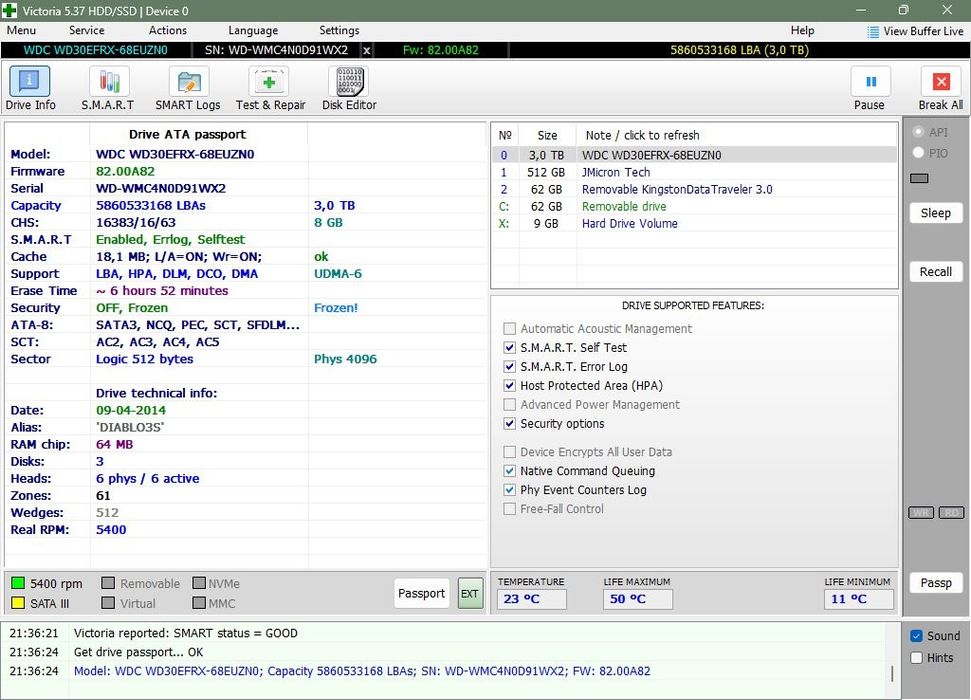
Task: Click the Erase Time ~ 6 hours 52 minutes
Action: point(162,291)
